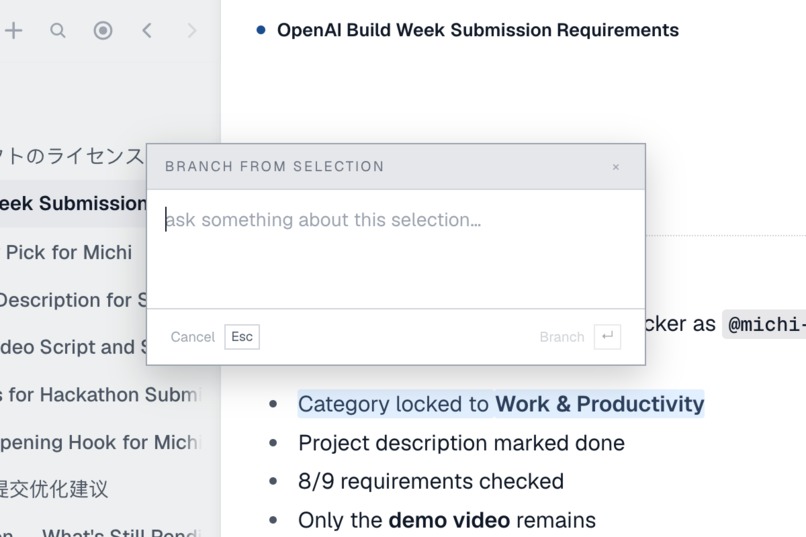Click the 'OpenAI Build Week Submission Requirements' title
806x537 pixels.
click(478, 30)
